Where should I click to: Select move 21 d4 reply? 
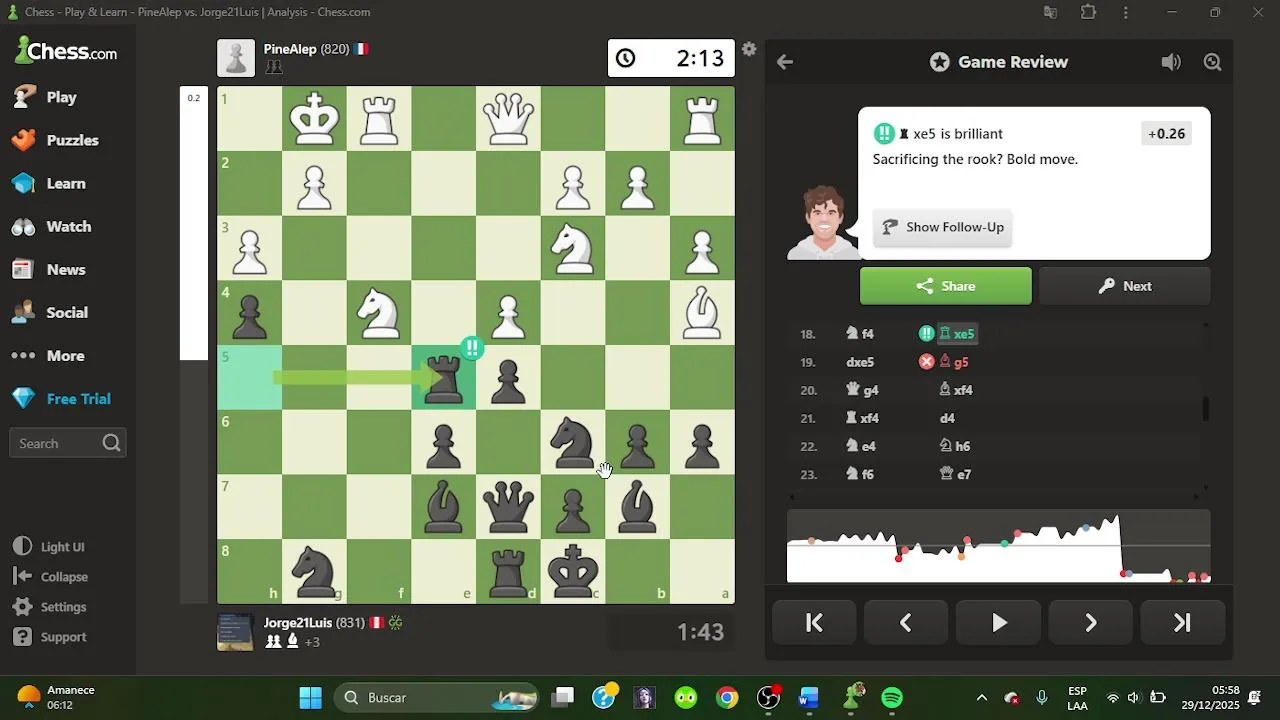[947, 418]
